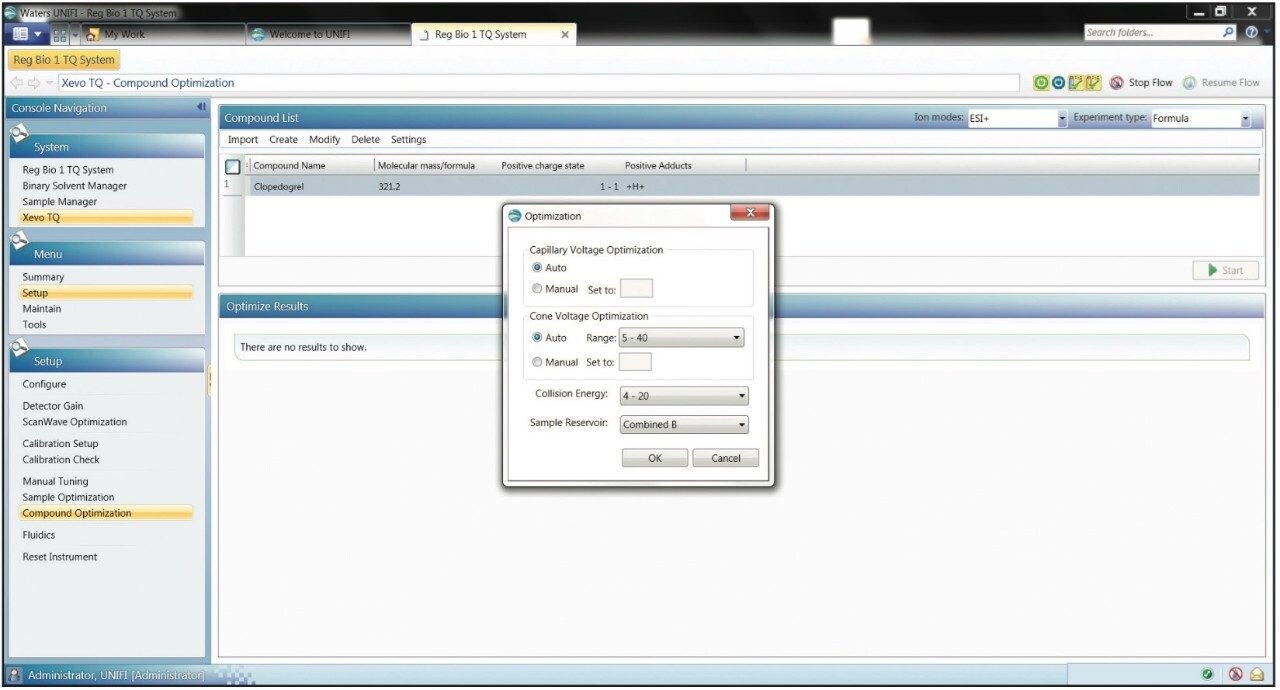Open the Create menu in Compound List
Viewport: 1280px width, 690px height.
coord(283,140)
